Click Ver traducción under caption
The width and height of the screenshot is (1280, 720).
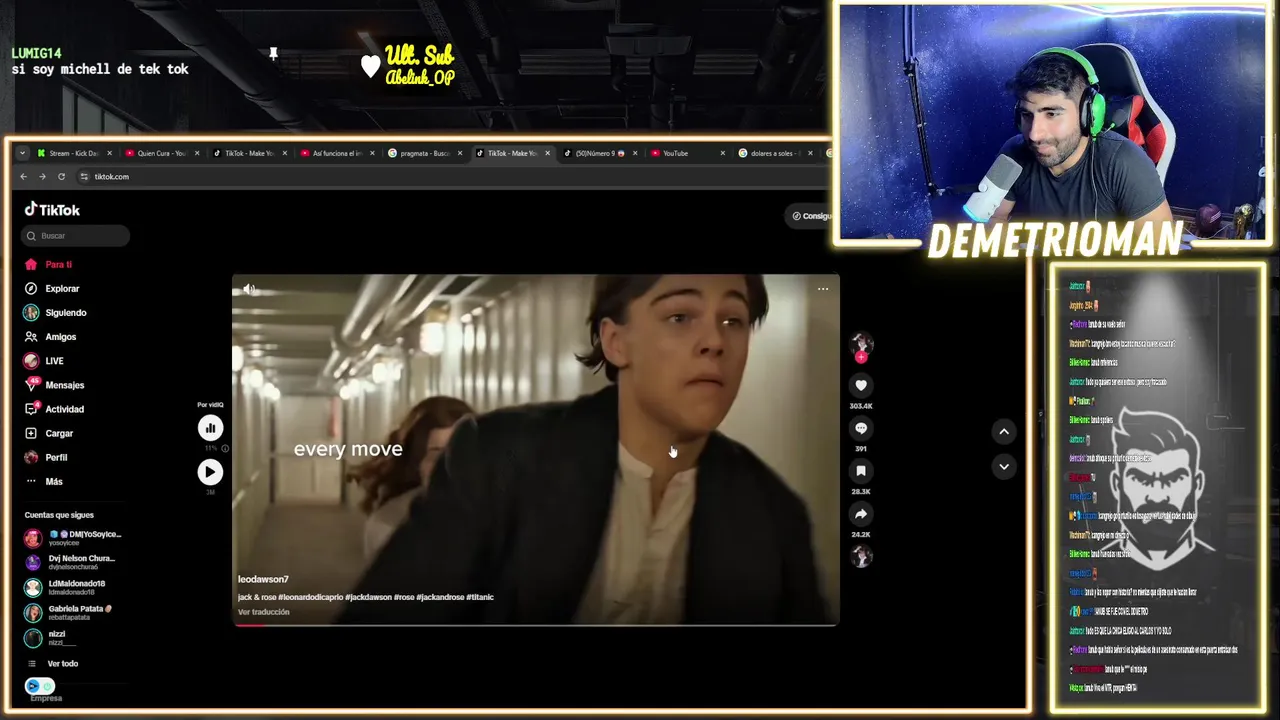(264, 612)
